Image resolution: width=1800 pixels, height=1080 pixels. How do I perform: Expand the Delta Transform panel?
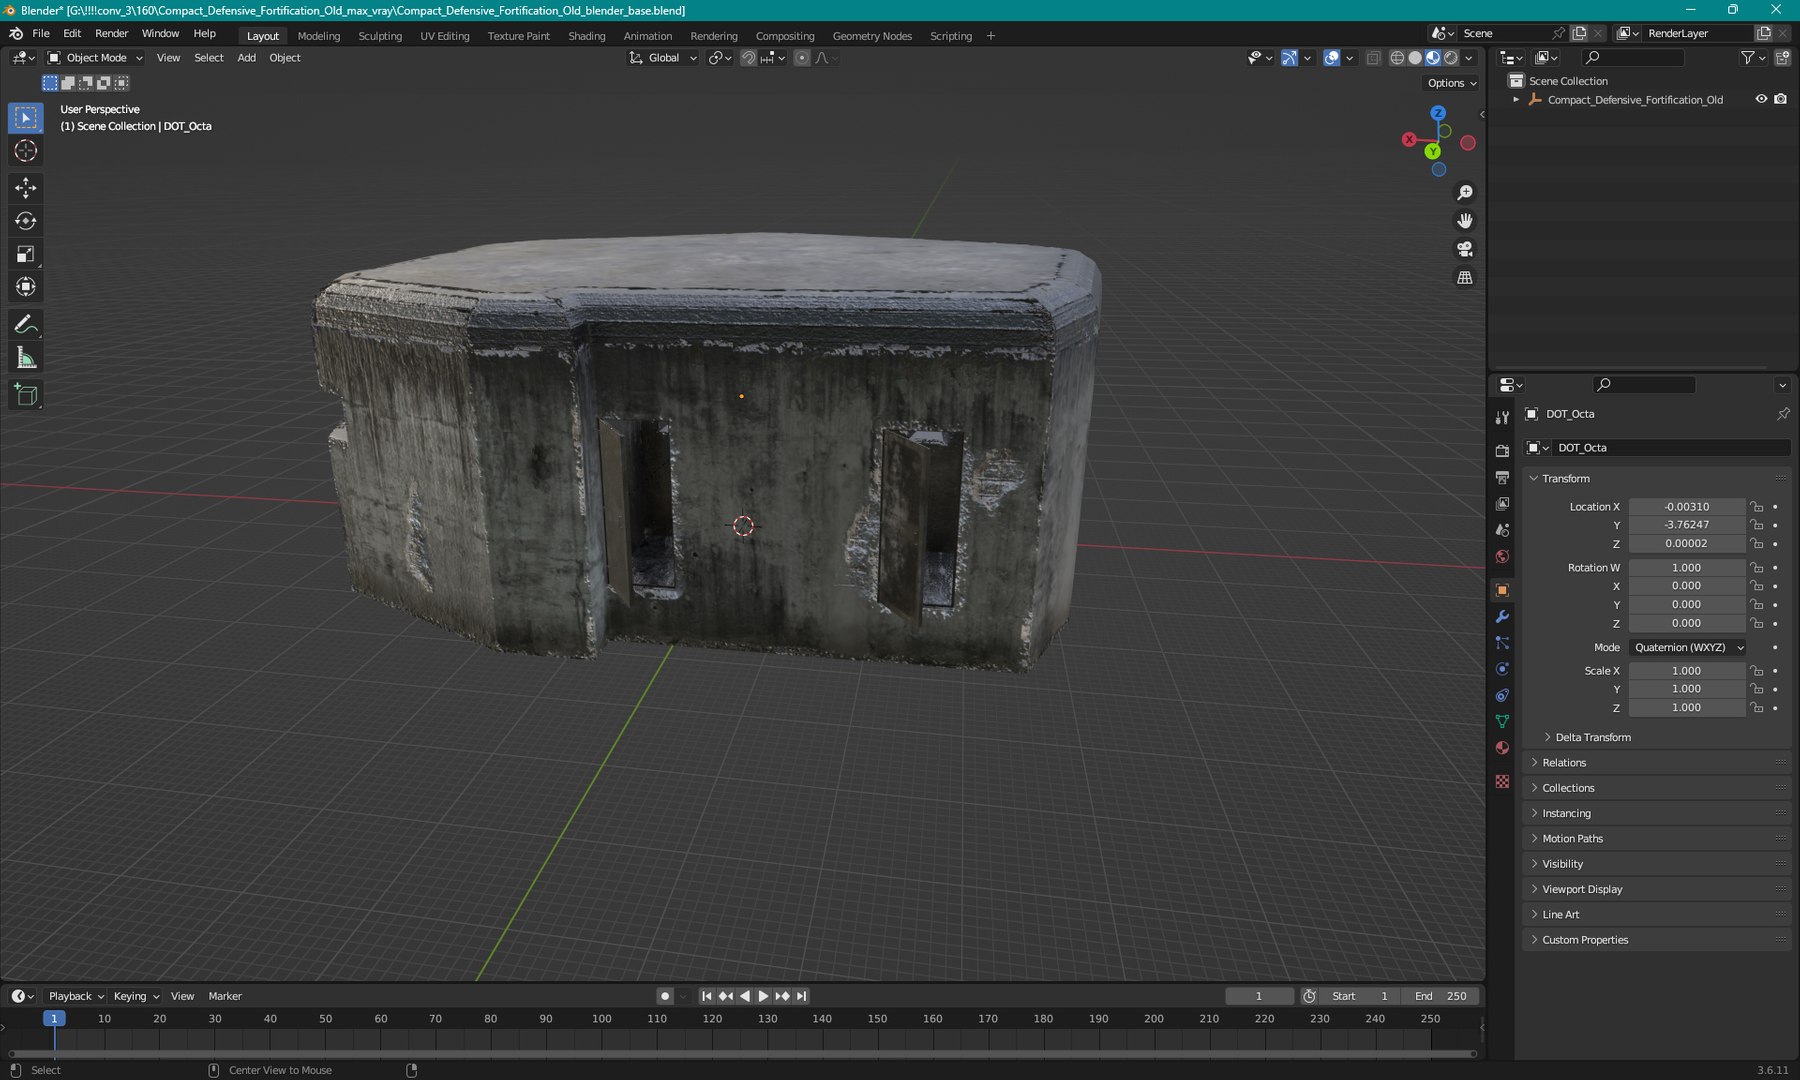[x=1592, y=738]
